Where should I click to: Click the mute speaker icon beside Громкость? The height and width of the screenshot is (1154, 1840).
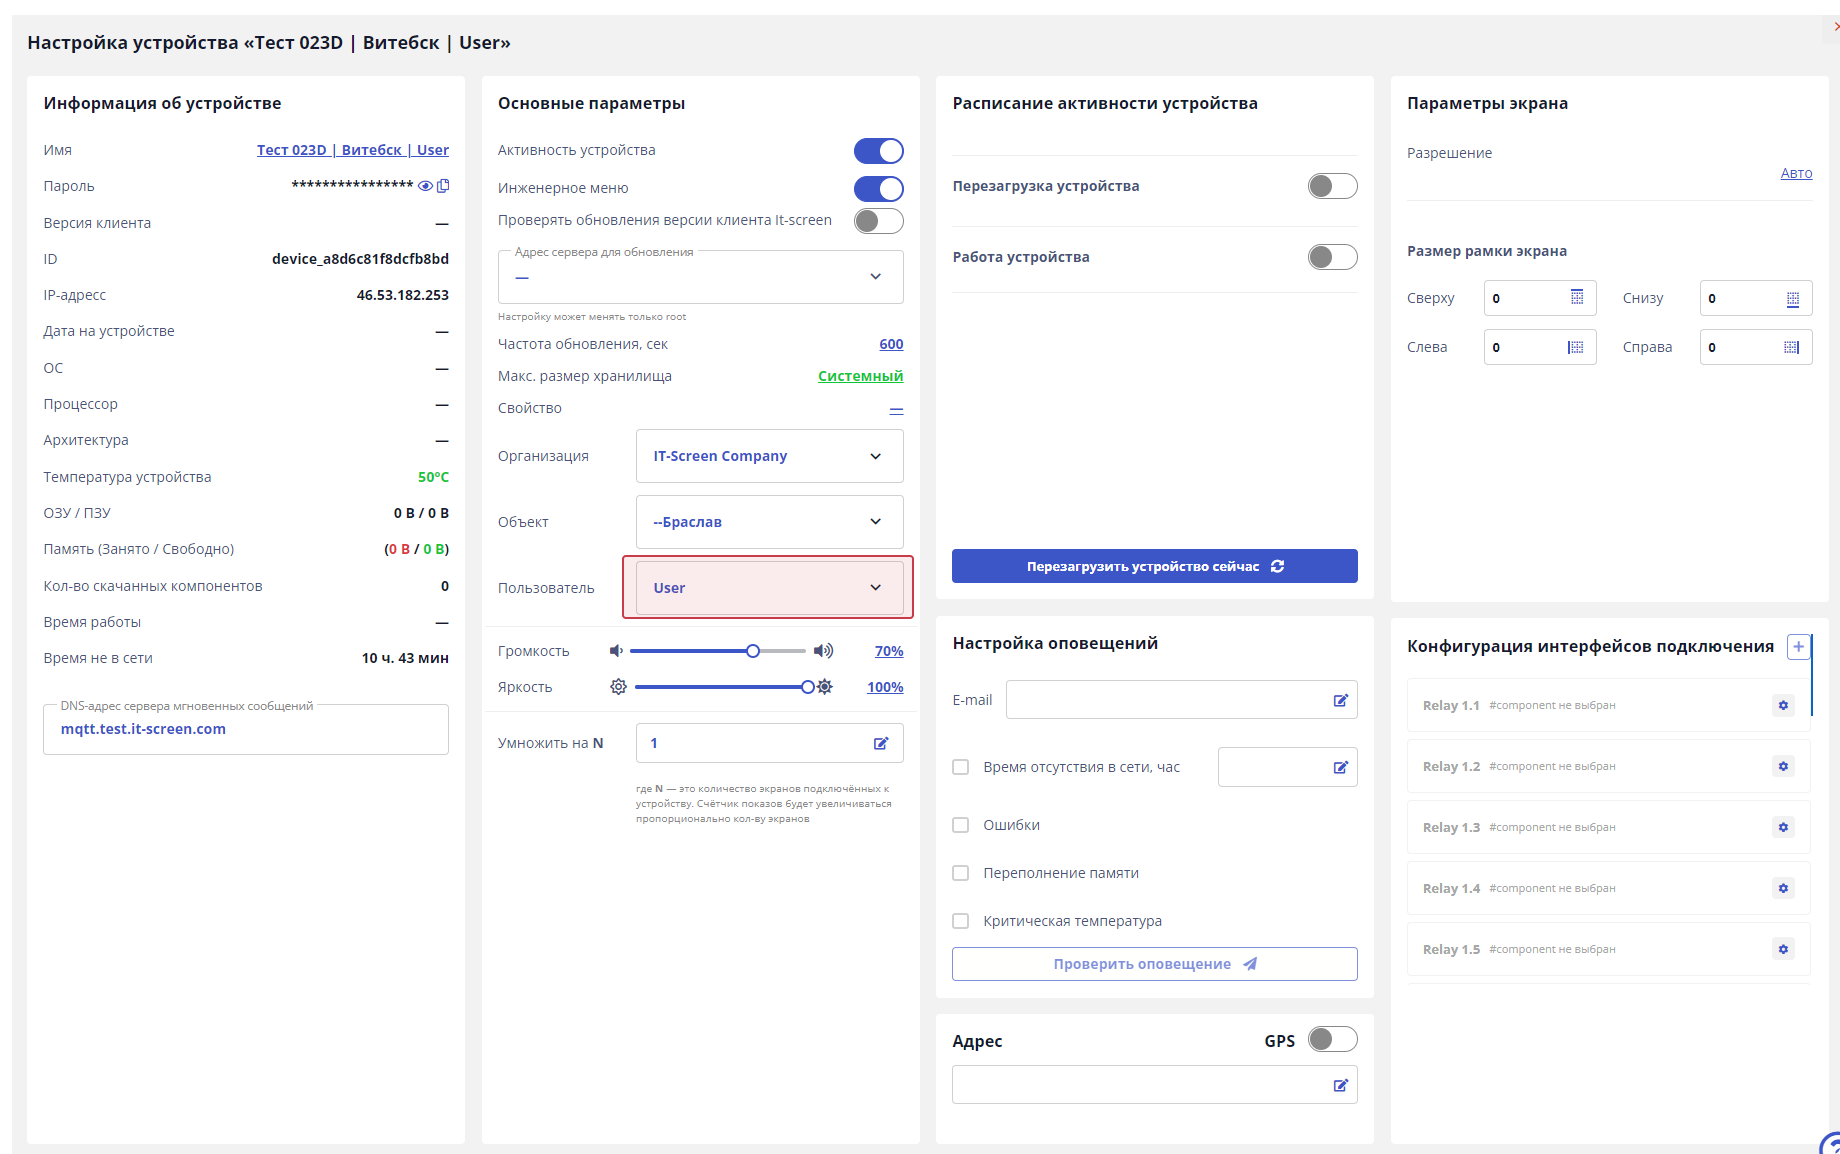[616, 651]
